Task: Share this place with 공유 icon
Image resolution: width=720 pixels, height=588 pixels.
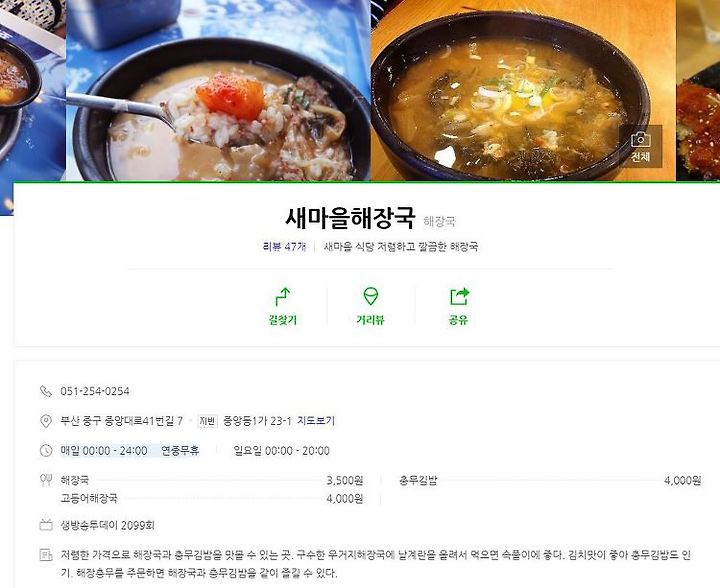Action: 459,306
